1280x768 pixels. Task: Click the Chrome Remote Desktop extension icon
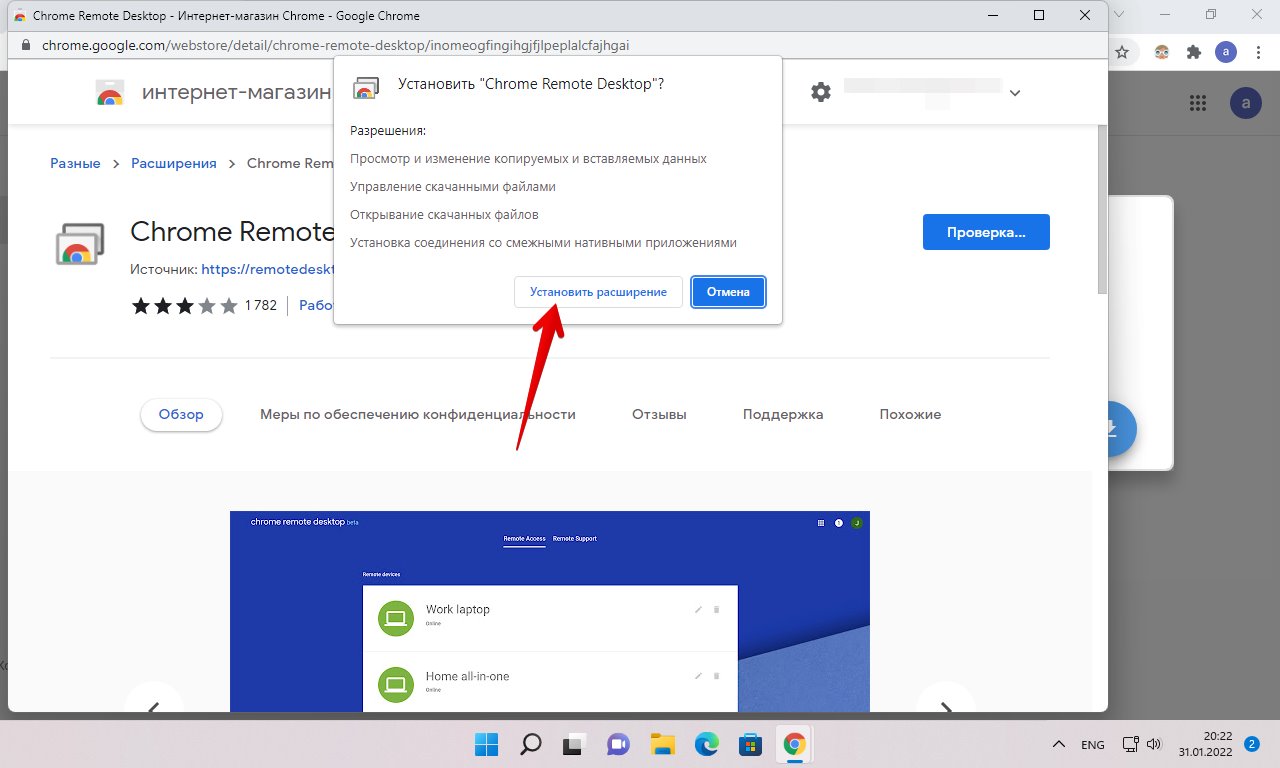click(x=80, y=243)
